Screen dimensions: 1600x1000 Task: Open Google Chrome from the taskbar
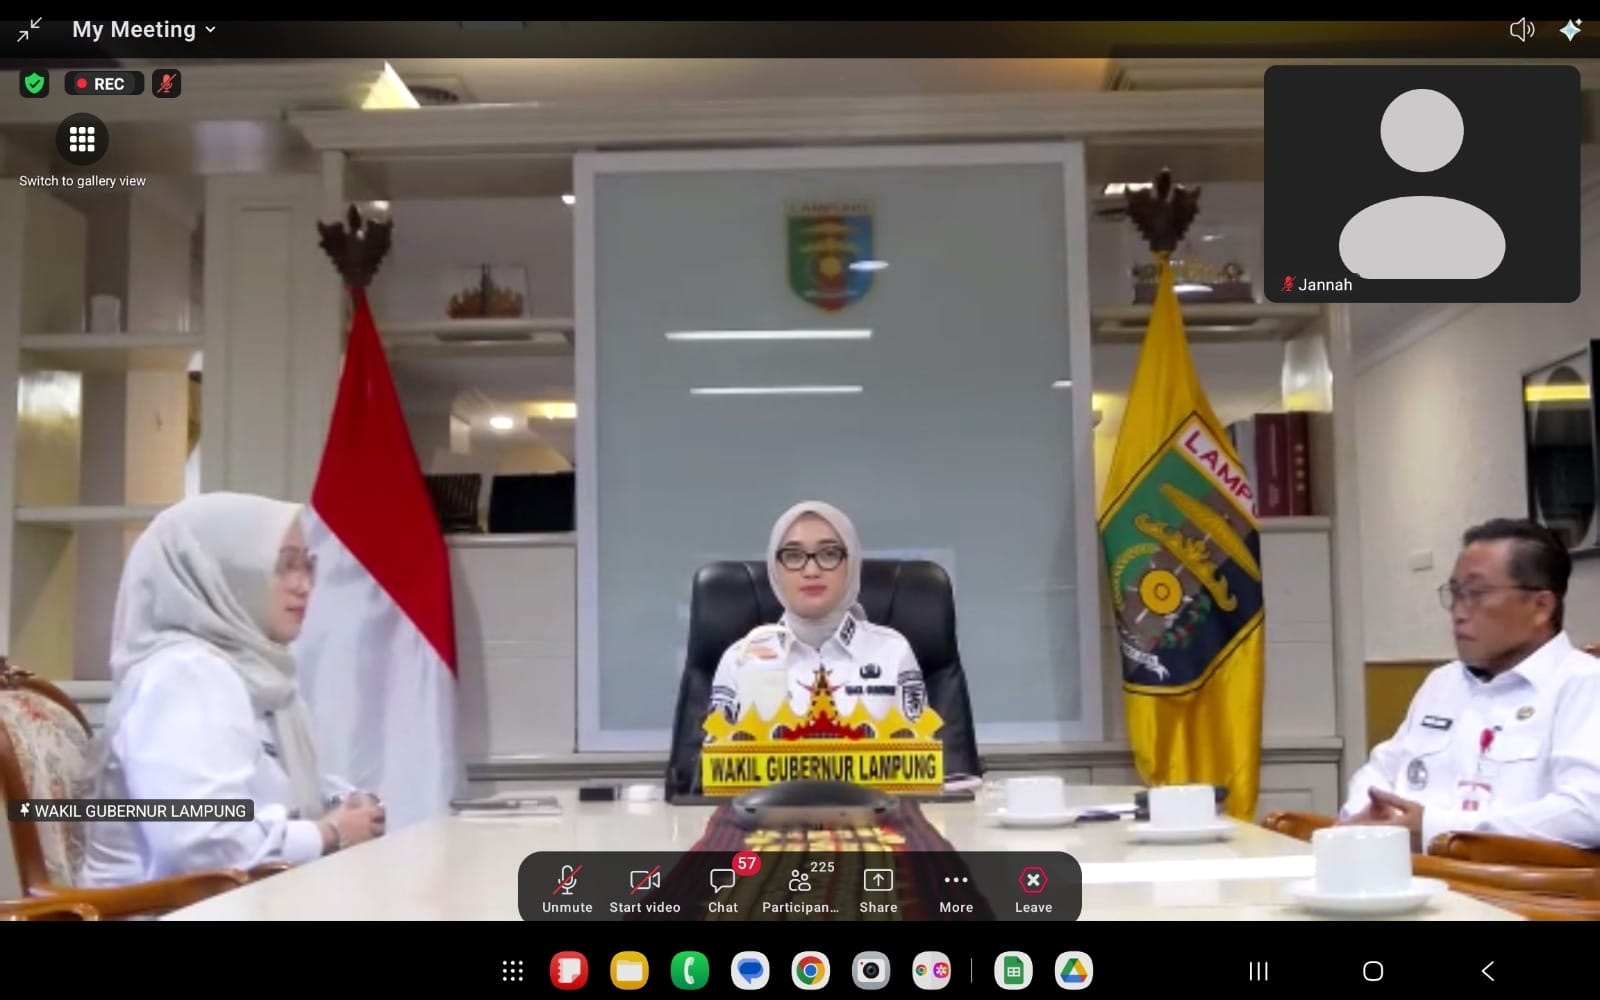click(x=810, y=971)
